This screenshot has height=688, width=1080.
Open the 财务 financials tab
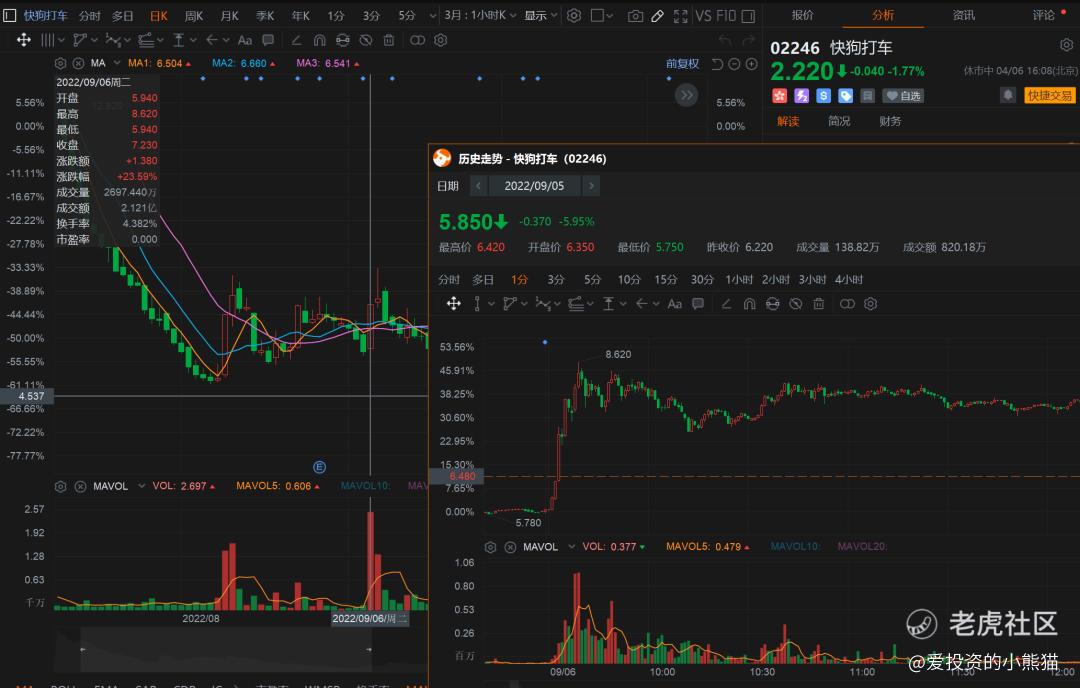pyautogui.click(x=890, y=121)
